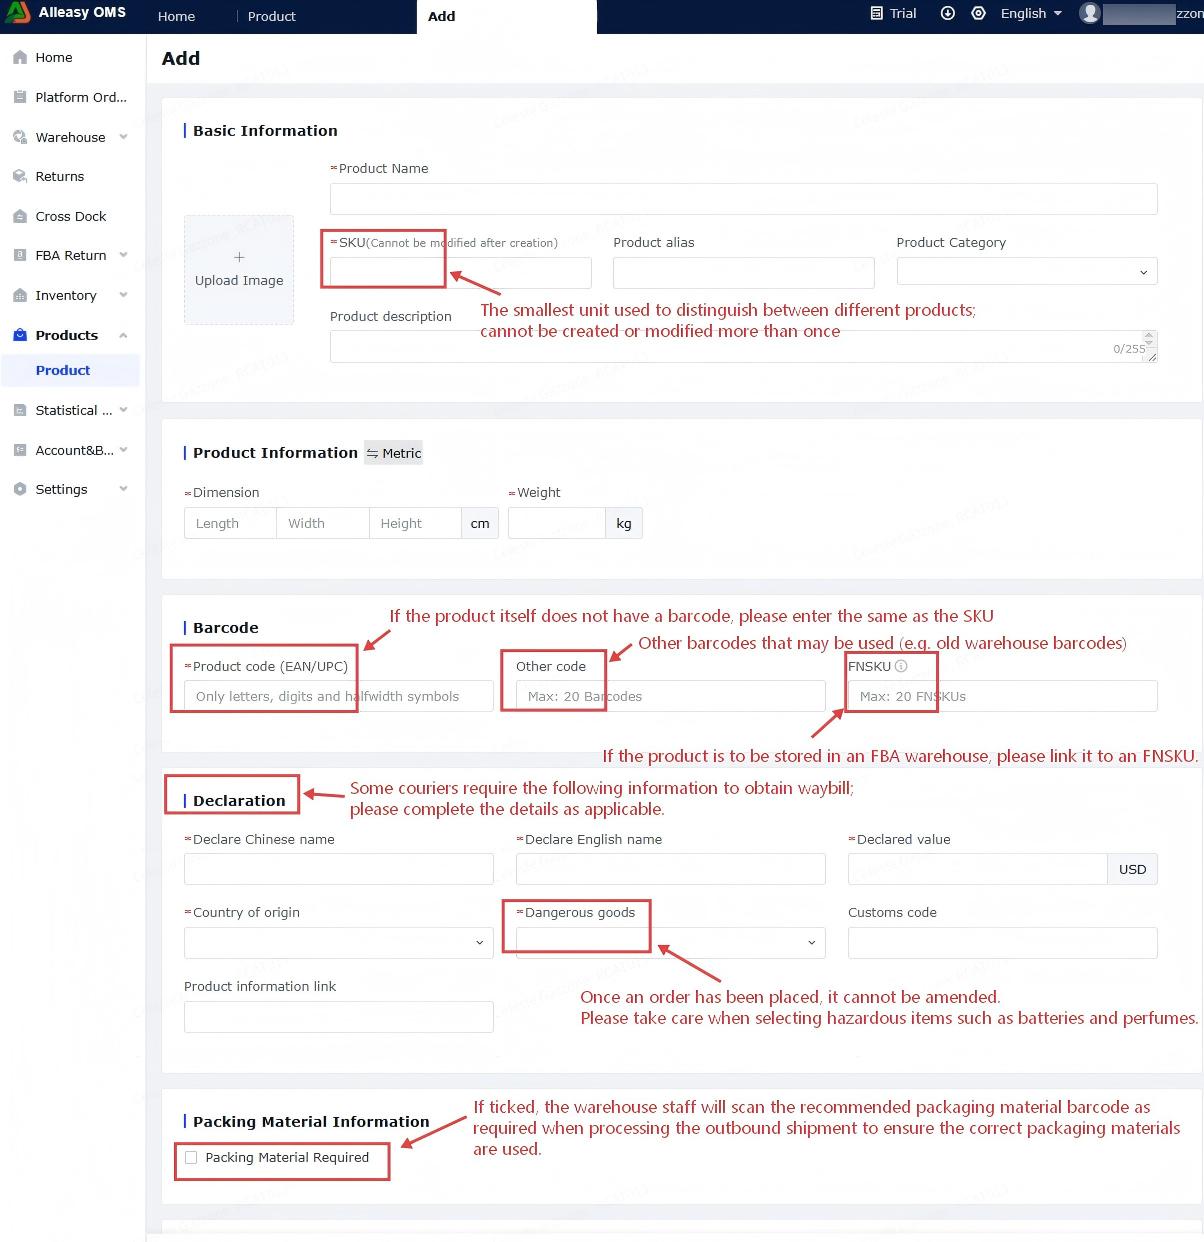
Task: Click the Other code barcode field
Action: coord(671,696)
